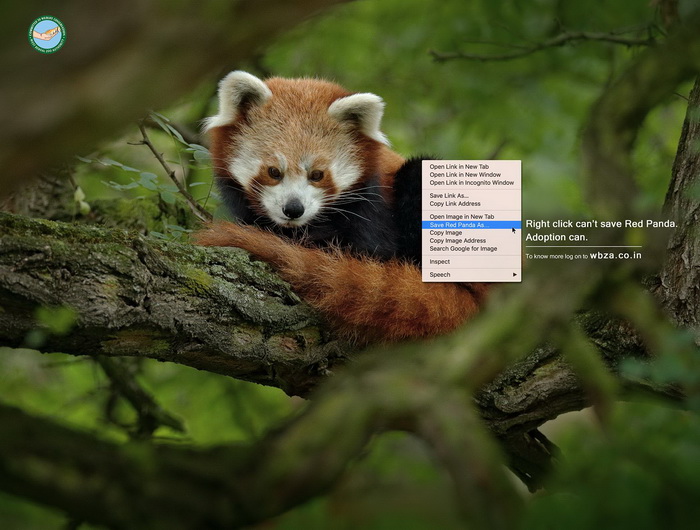This screenshot has width=700, height=530.
Task: Click the 'To know more log on to' text
Action: tap(556, 257)
